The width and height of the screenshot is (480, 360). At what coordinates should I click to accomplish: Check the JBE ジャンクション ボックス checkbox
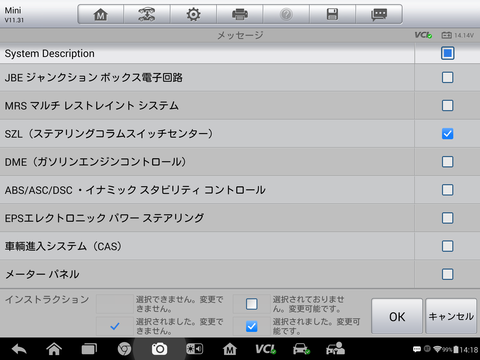click(x=447, y=77)
